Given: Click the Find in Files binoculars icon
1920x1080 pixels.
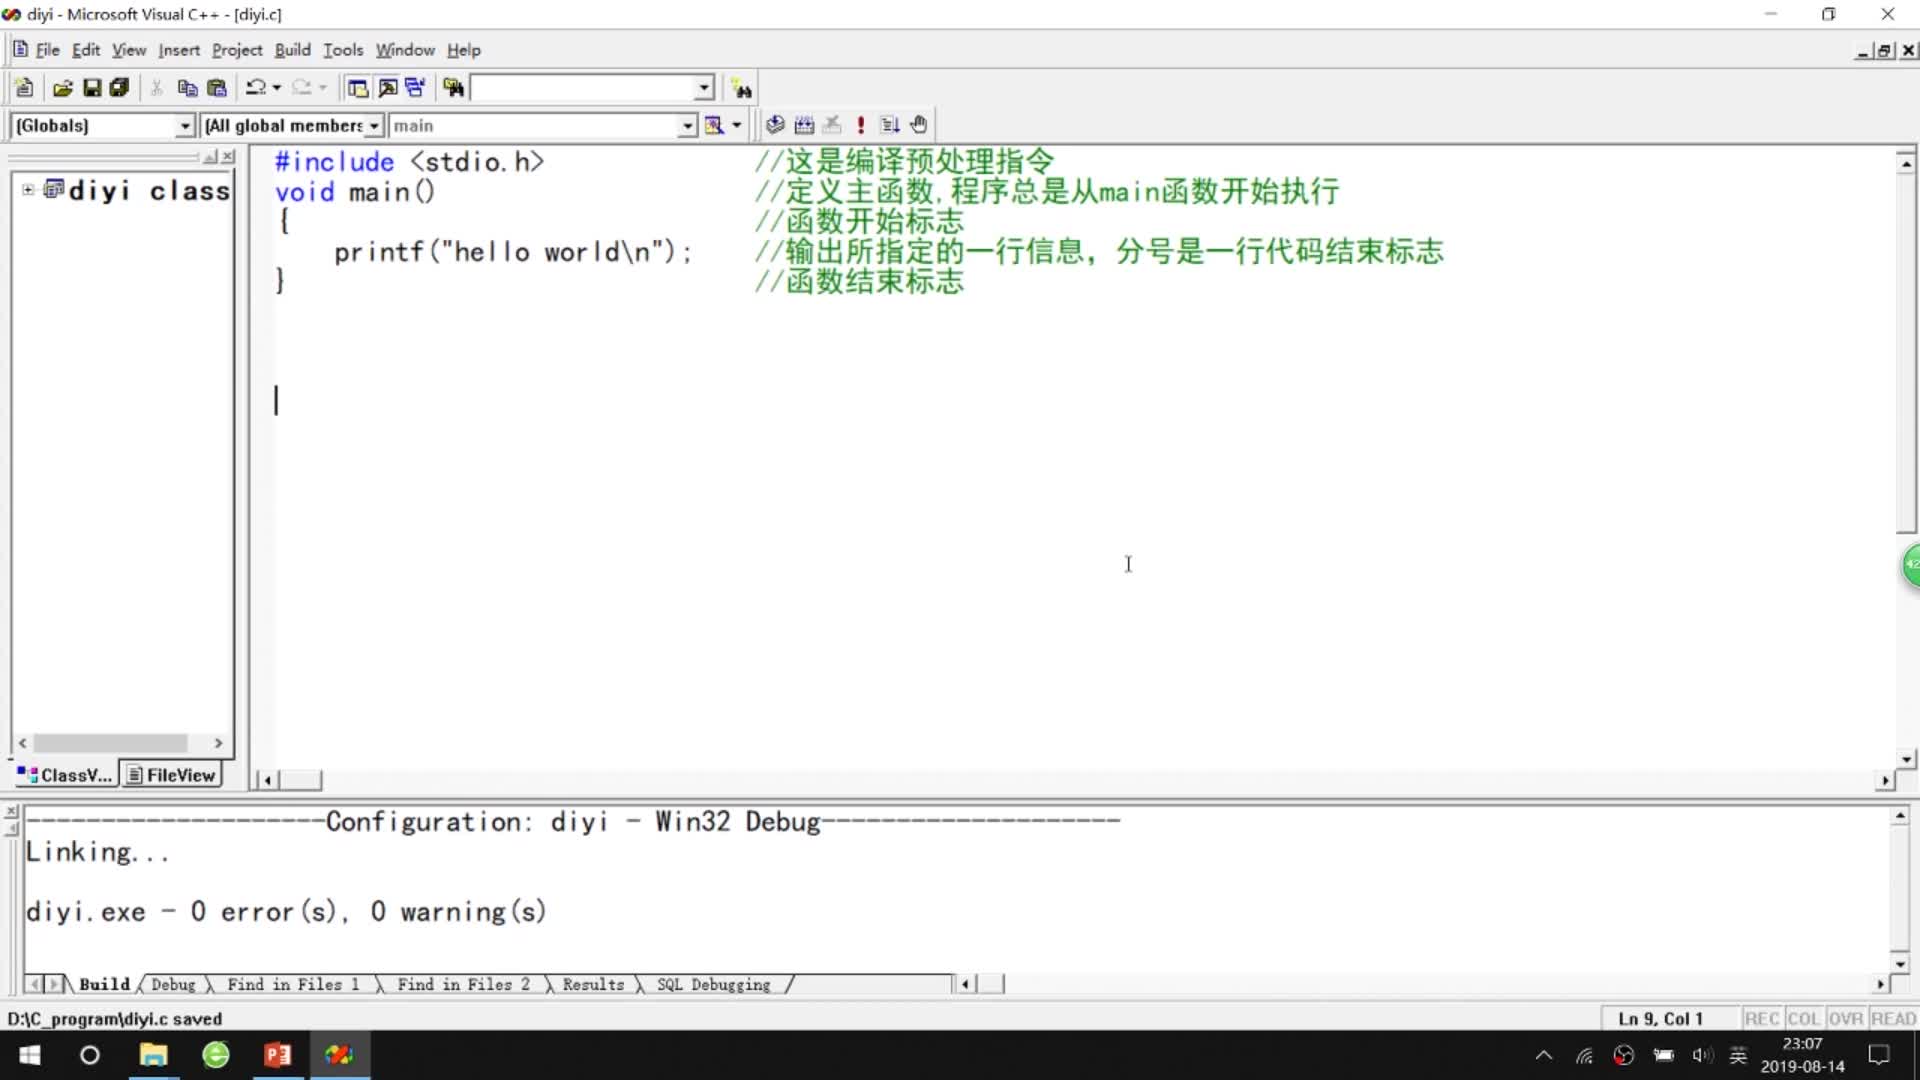Looking at the screenshot, I should point(454,88).
